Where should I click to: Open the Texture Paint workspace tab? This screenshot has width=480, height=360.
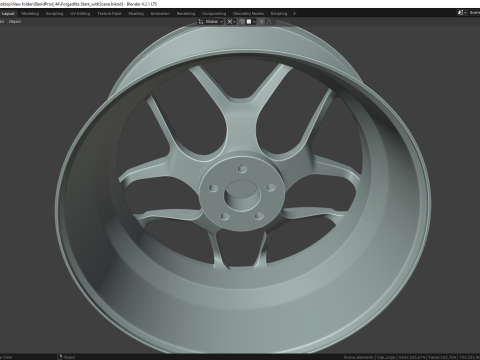pyautogui.click(x=109, y=14)
